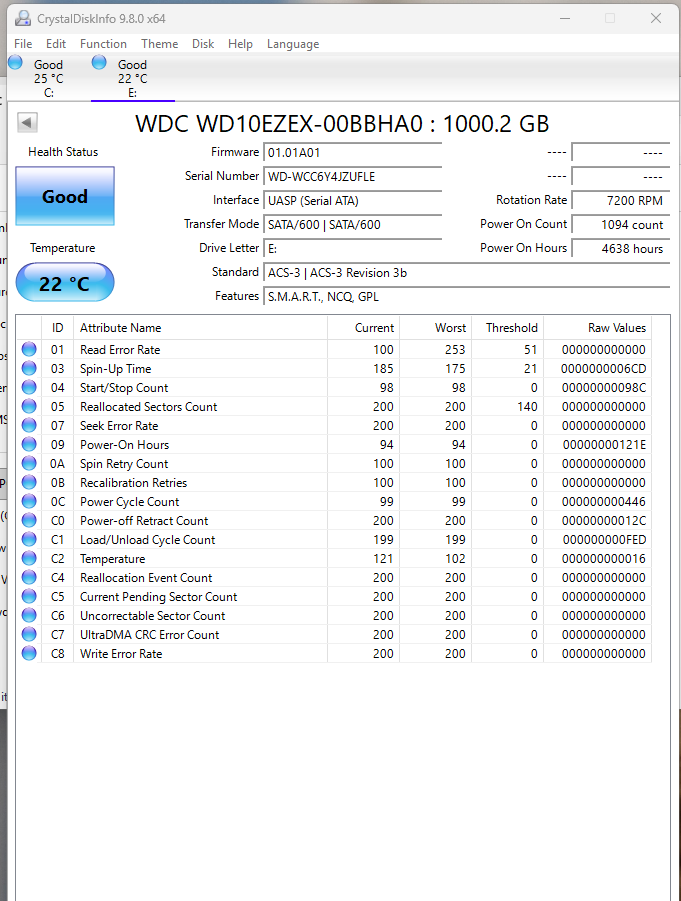Click the Good health status button

tap(65, 196)
